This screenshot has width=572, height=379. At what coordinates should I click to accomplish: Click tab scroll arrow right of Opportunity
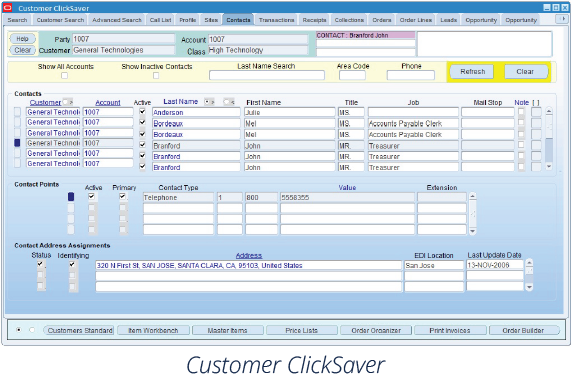tap(561, 19)
